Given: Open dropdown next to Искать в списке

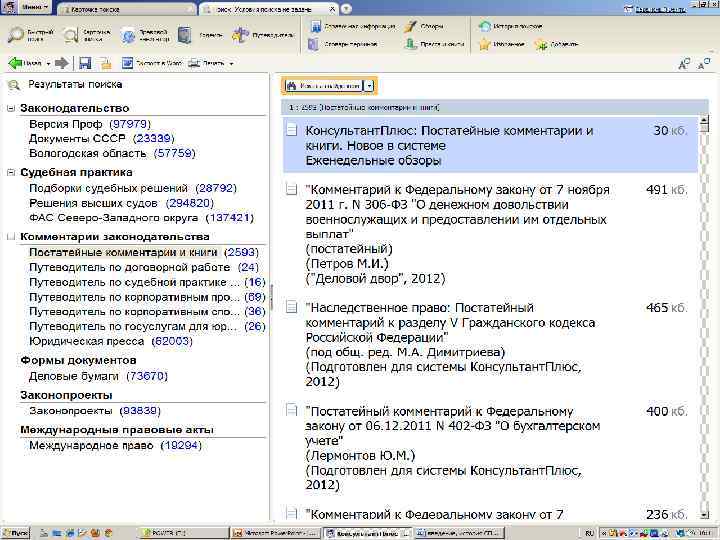Looking at the screenshot, I should tap(370, 86).
